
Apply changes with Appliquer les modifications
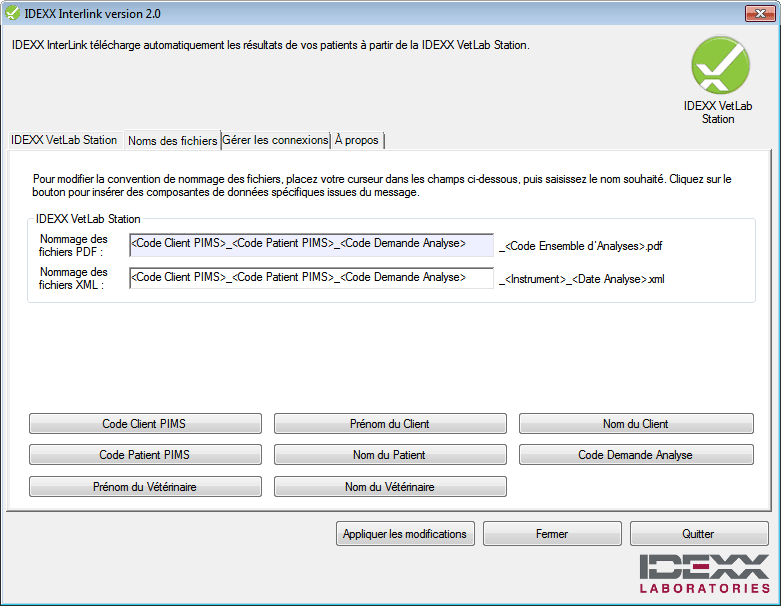click(404, 534)
